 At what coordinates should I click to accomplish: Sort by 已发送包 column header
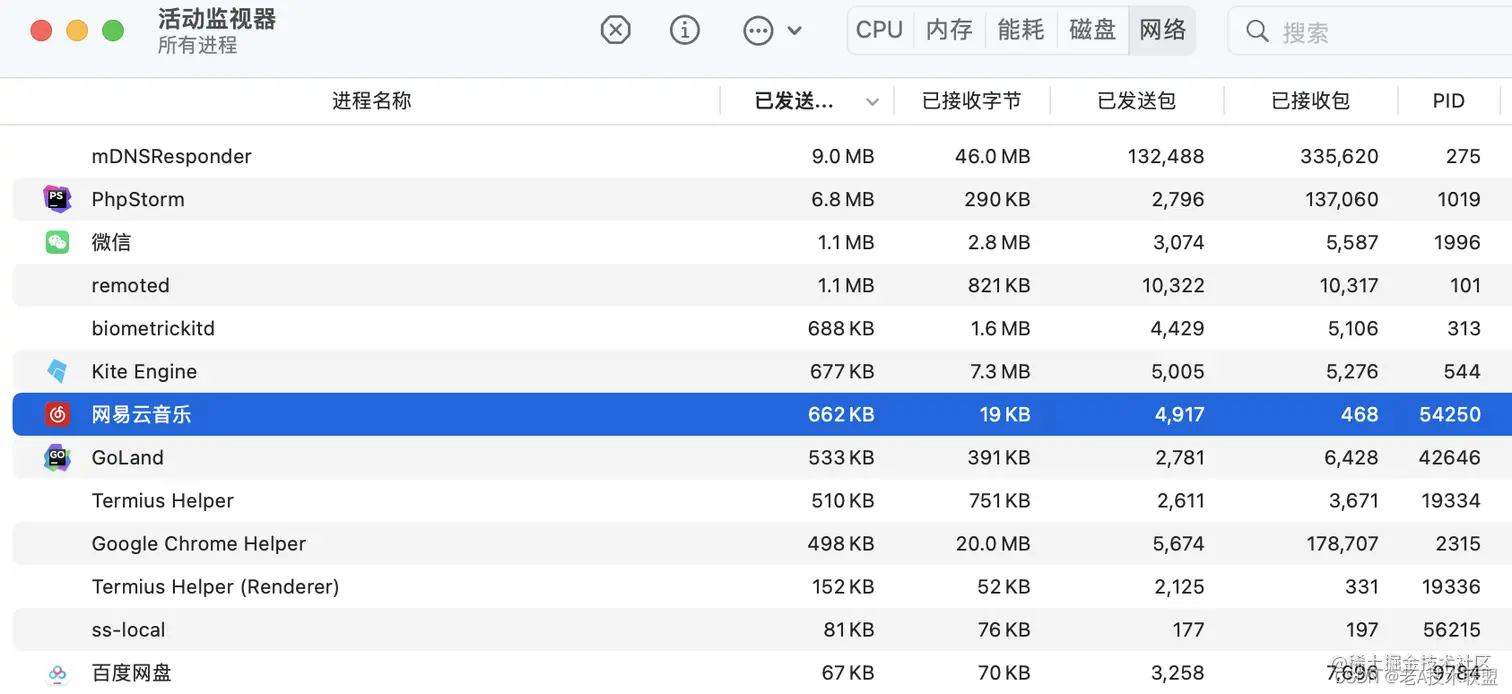tap(1136, 101)
